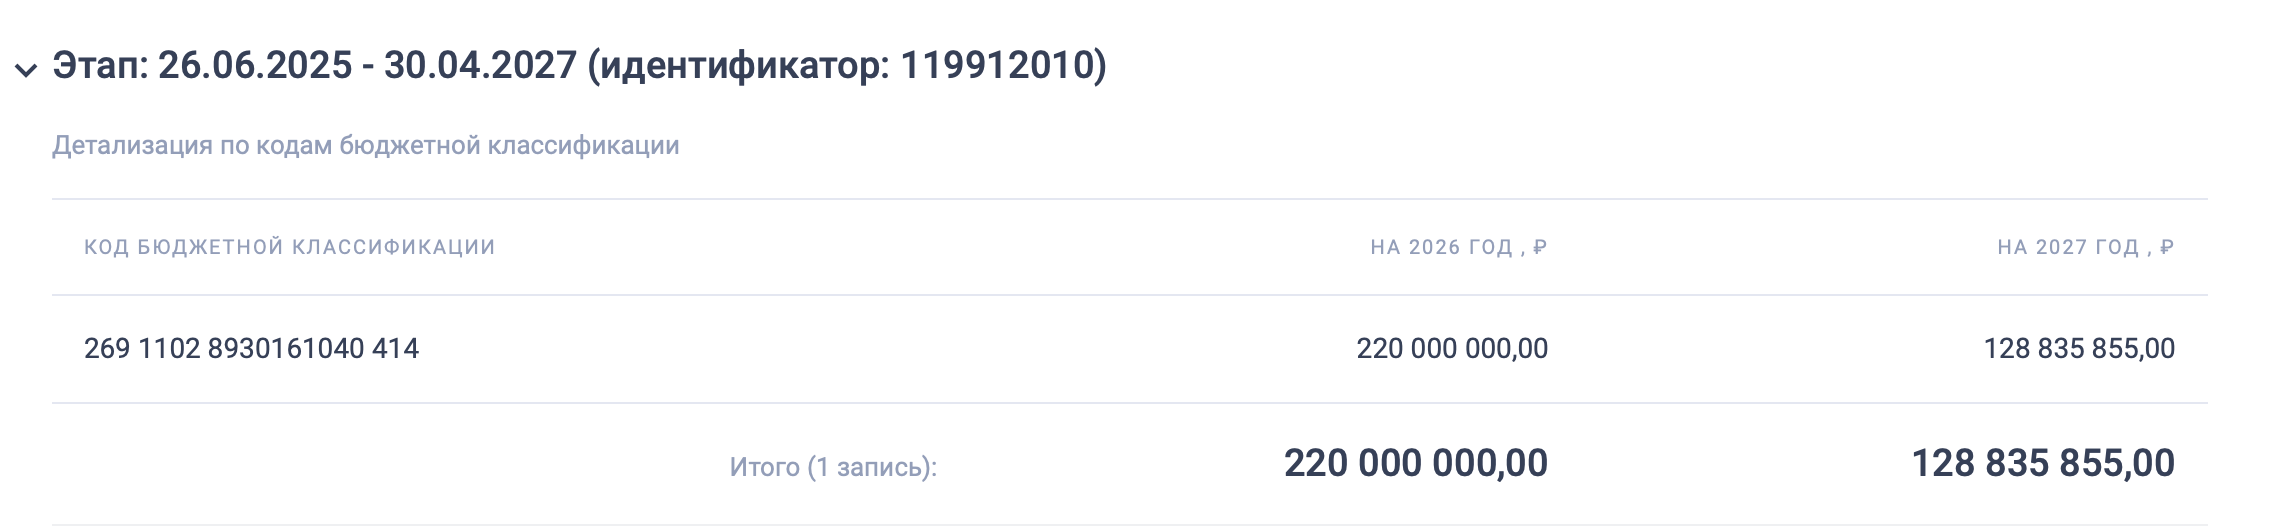Click the На 2026 год column header

[1440, 247]
